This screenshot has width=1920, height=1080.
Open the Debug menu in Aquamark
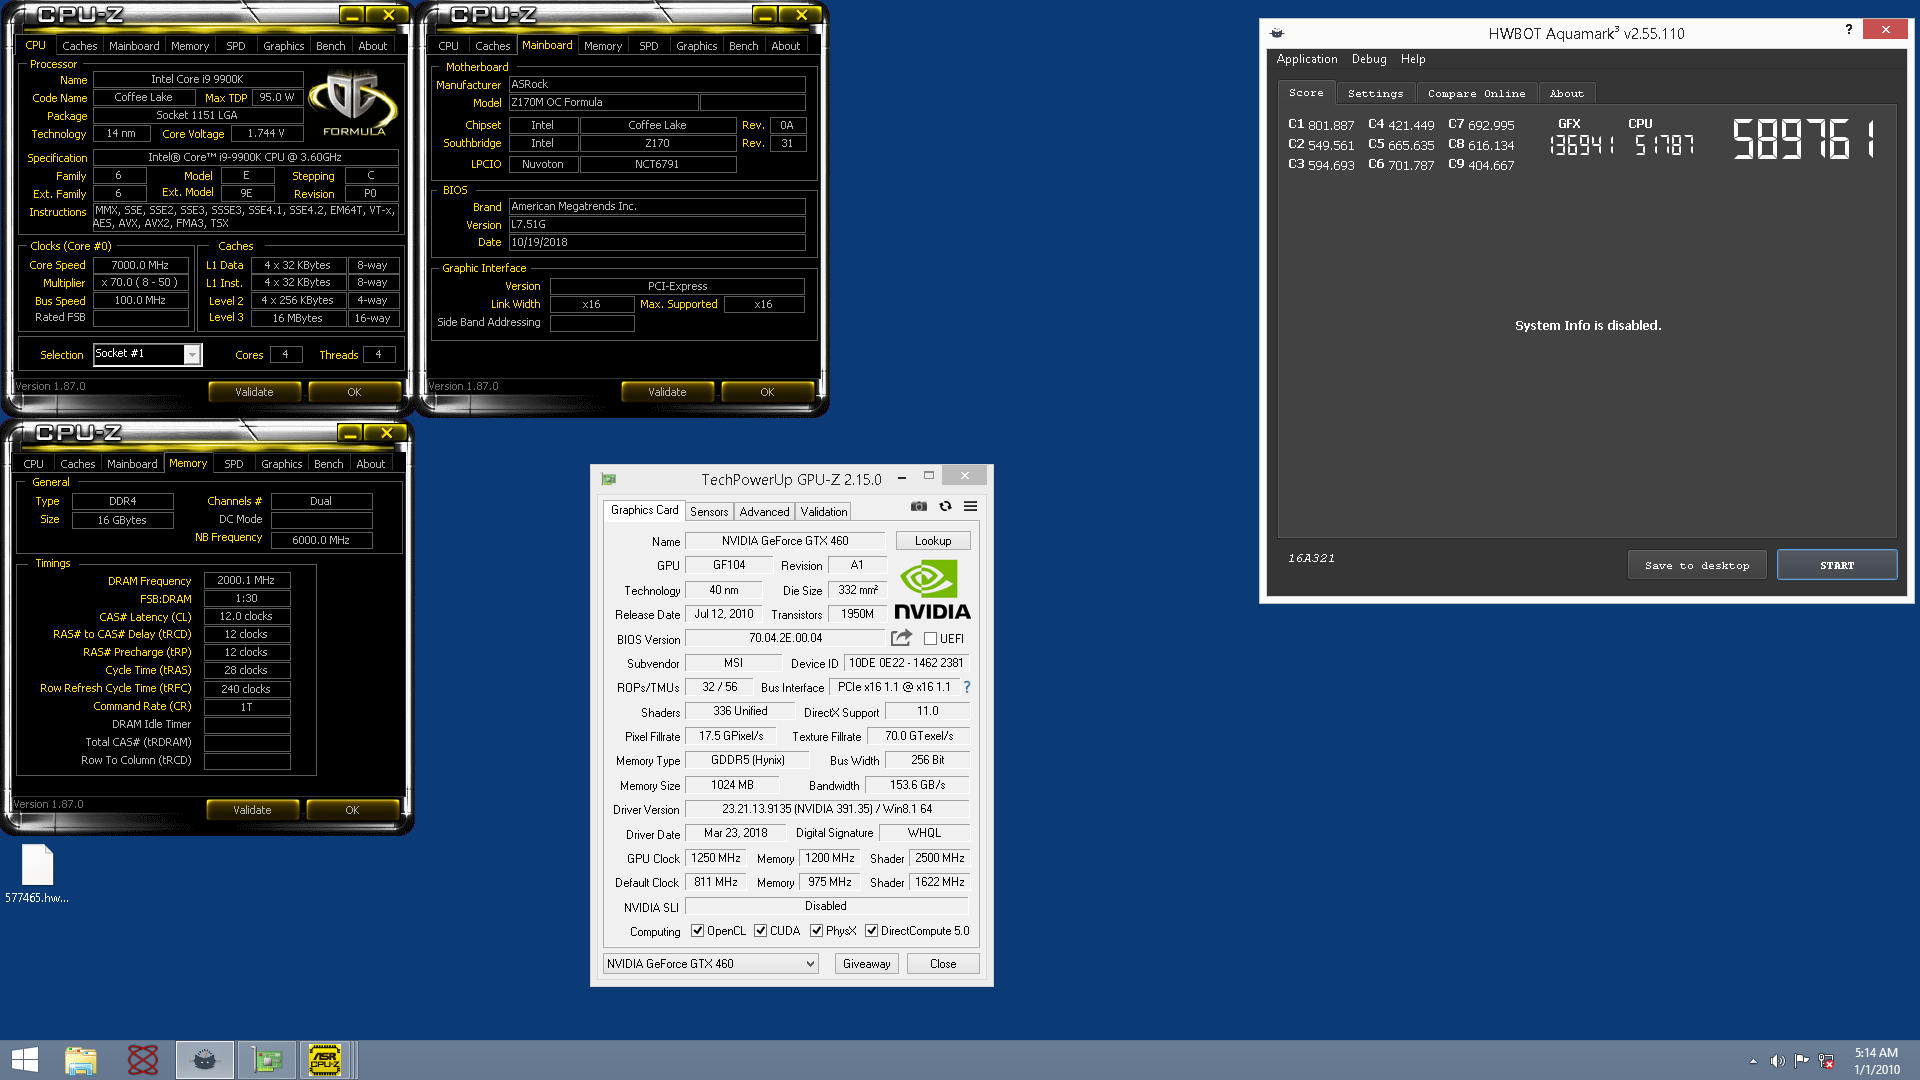click(1369, 59)
